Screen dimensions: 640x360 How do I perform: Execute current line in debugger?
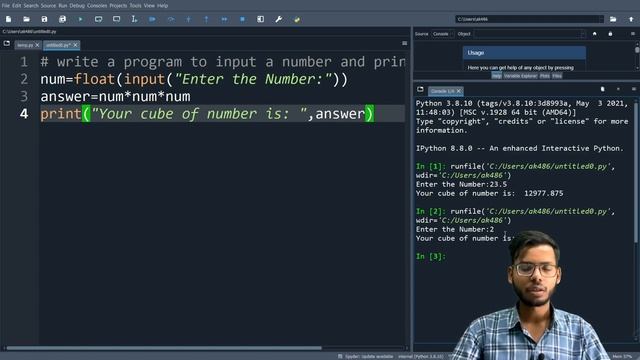pyautogui.click(x=171, y=19)
